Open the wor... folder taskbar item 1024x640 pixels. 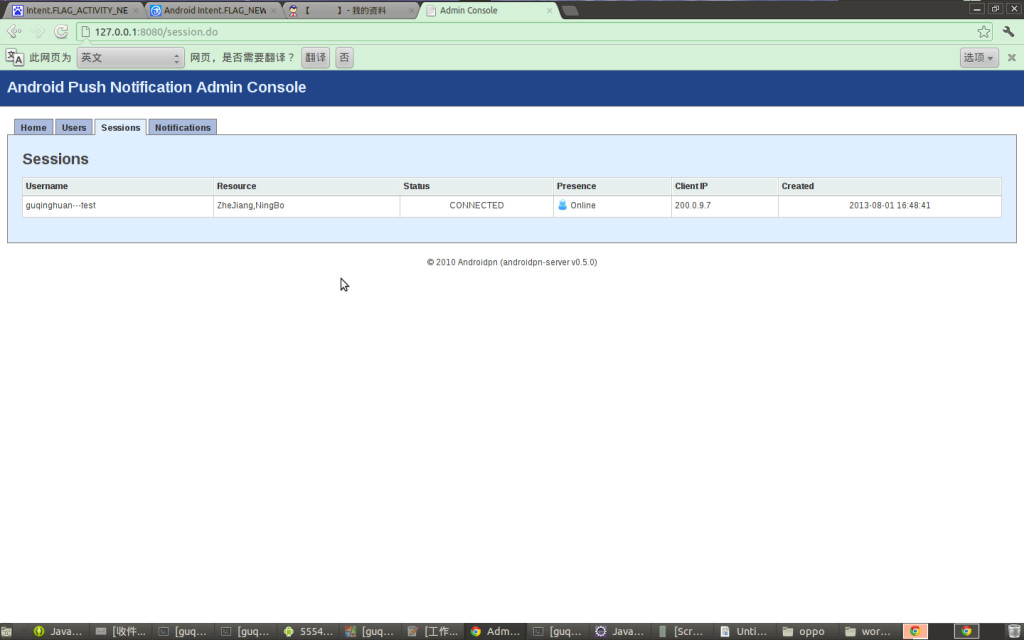868,632
